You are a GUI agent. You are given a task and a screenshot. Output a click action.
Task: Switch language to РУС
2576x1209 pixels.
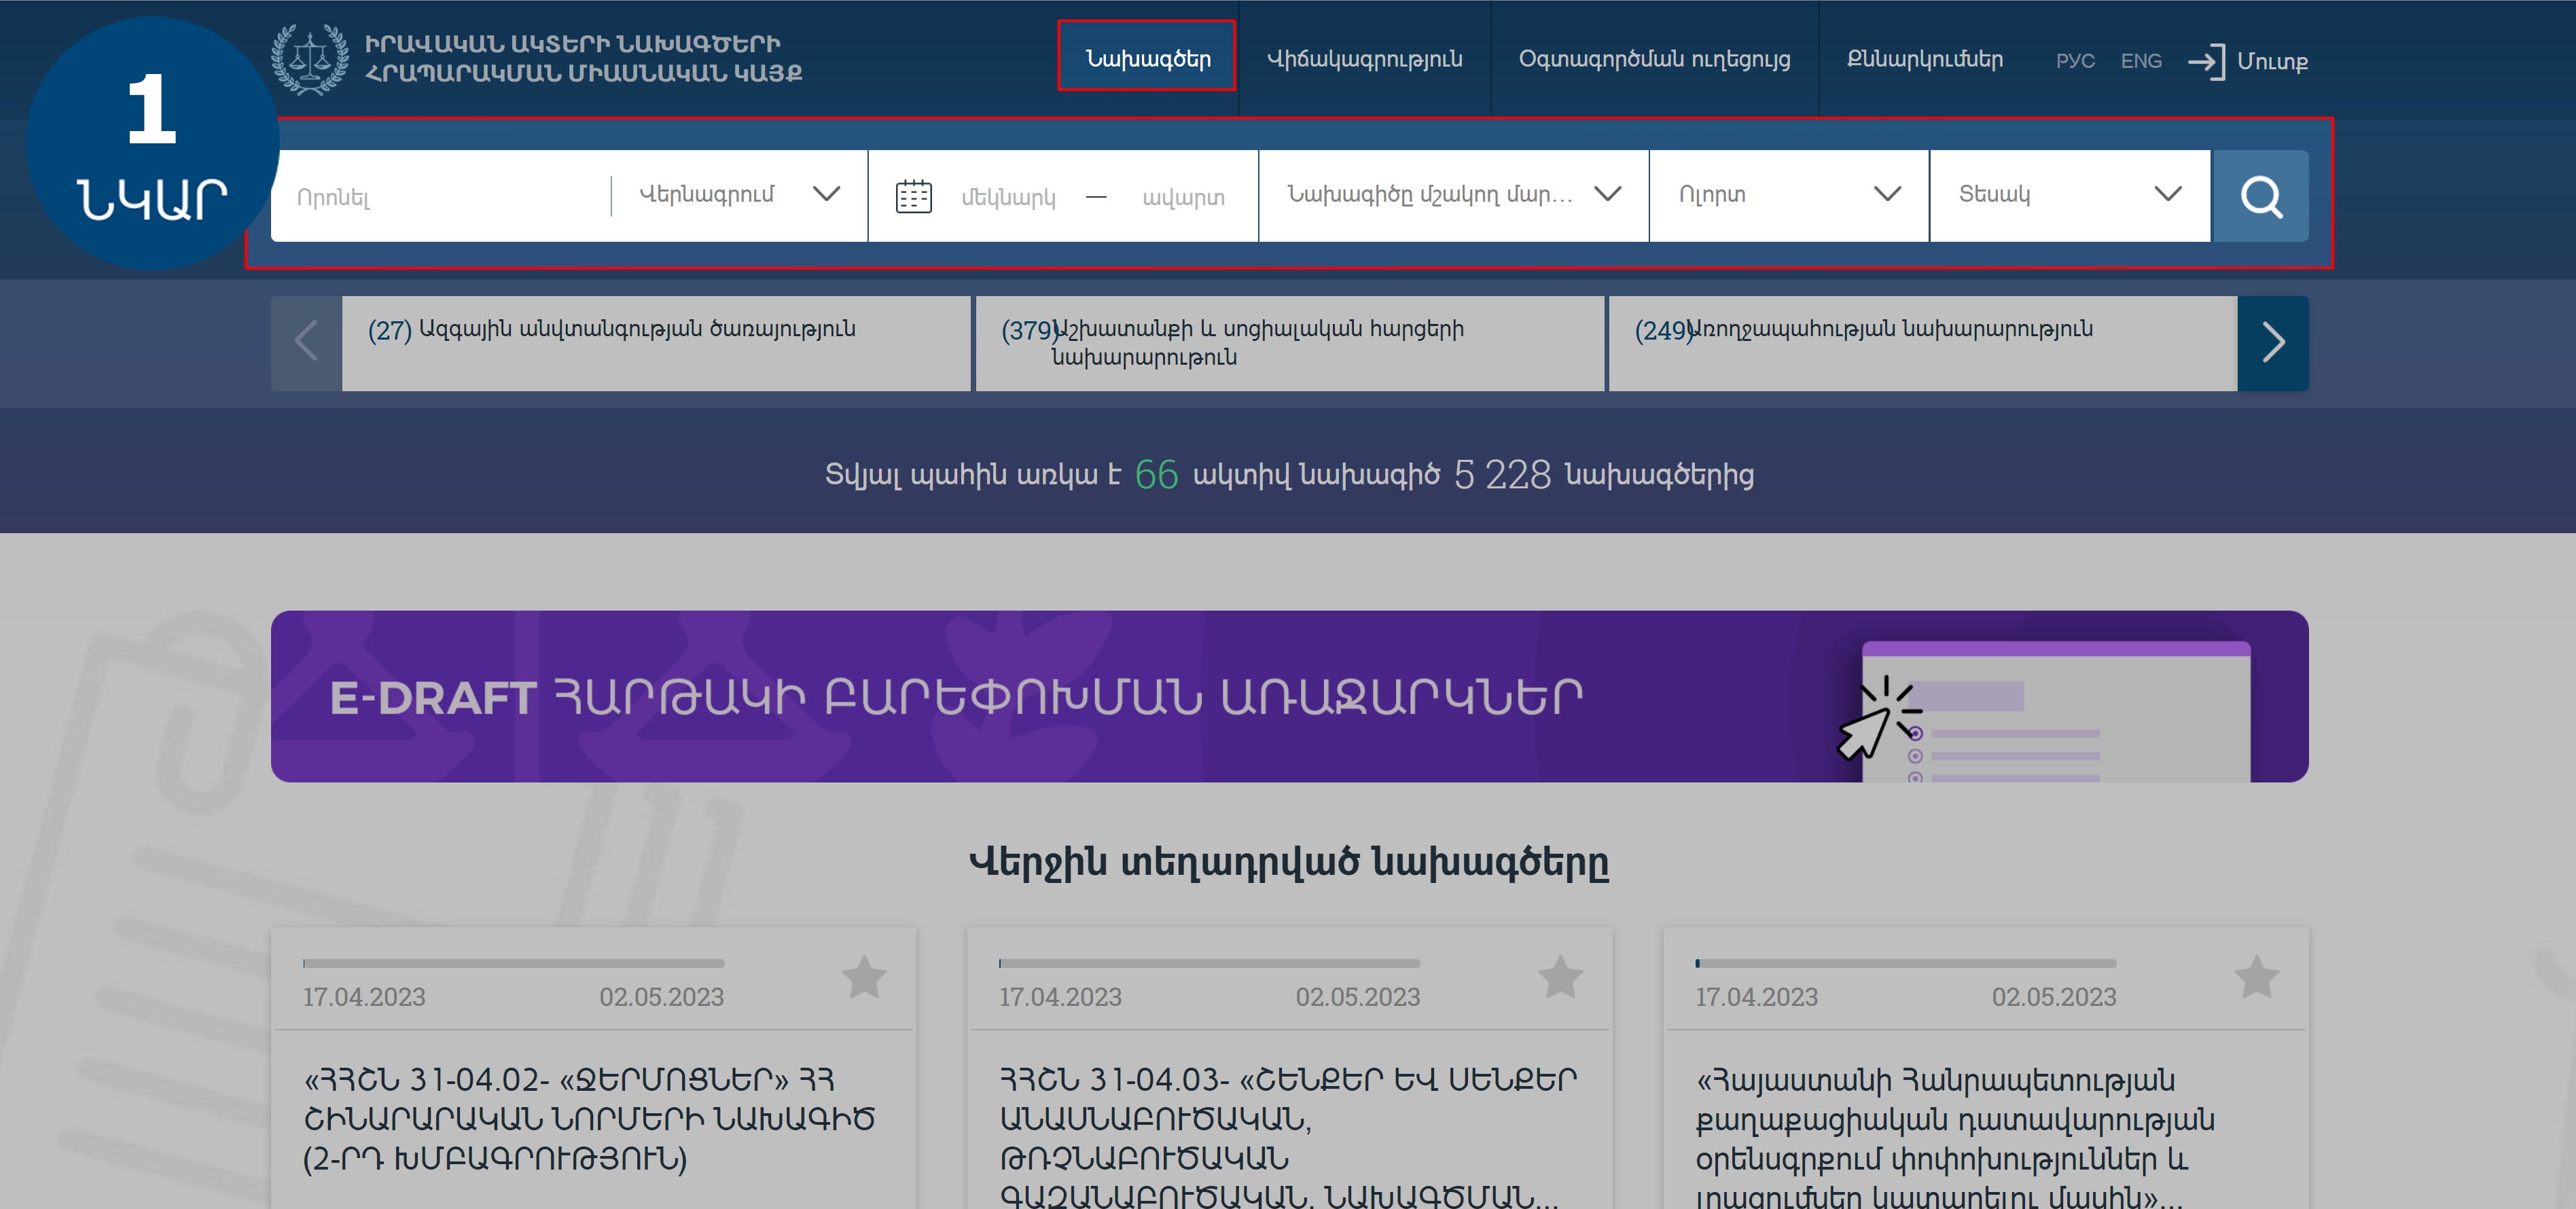pyautogui.click(x=2075, y=61)
